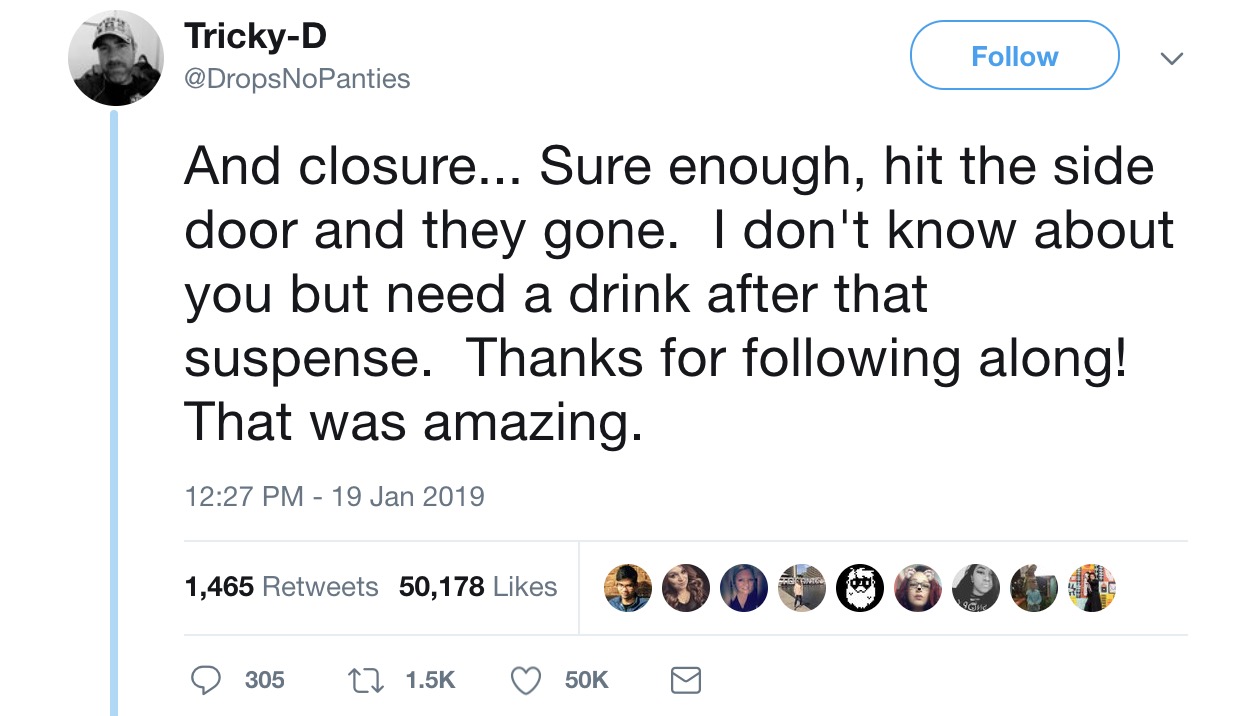Follow the Tricky-D account
The image size is (1252, 716).
click(1014, 56)
